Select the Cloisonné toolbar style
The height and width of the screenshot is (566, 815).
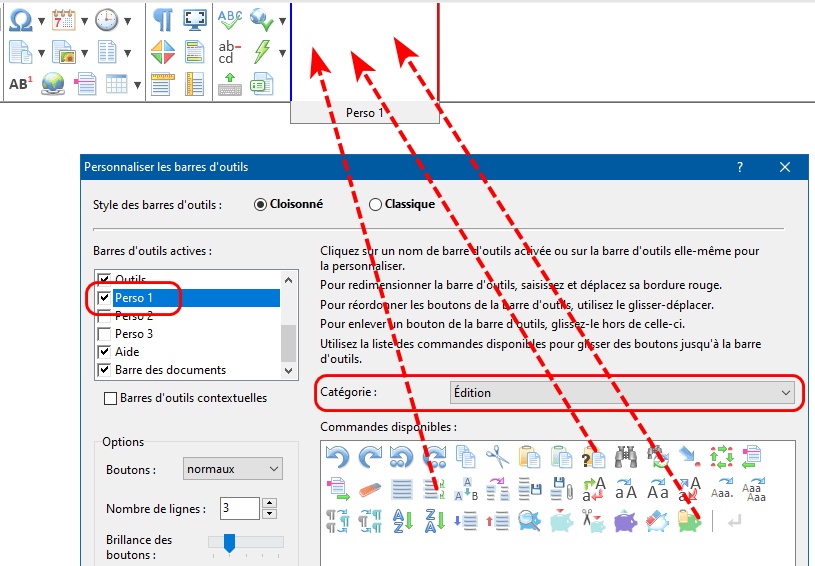click(x=261, y=204)
